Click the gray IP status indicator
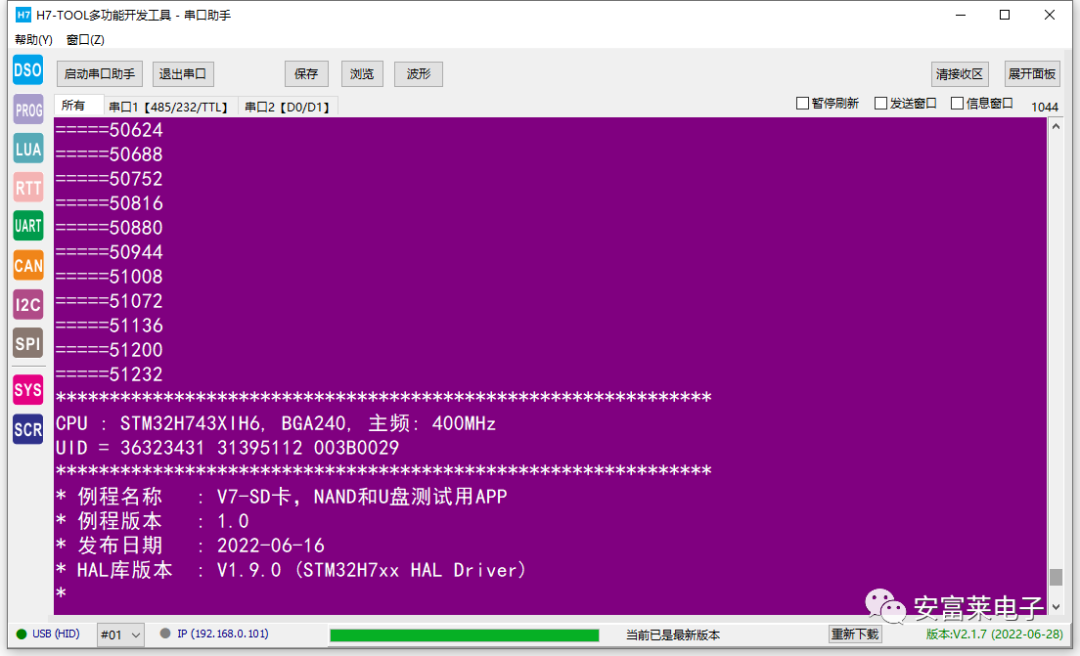This screenshot has width=1080, height=656. 165,633
